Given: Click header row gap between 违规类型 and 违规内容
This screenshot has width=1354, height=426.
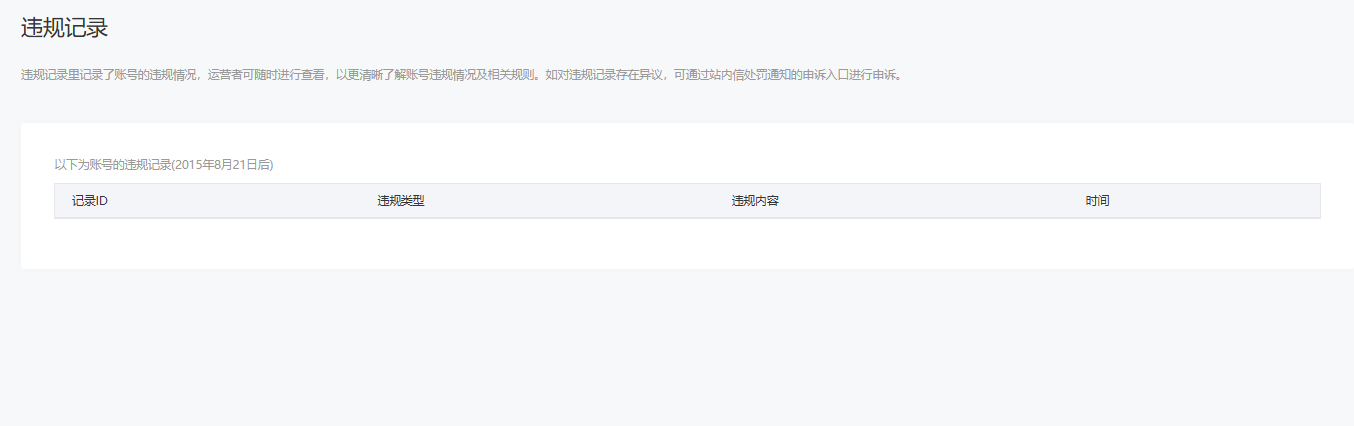Looking at the screenshot, I should point(578,201).
